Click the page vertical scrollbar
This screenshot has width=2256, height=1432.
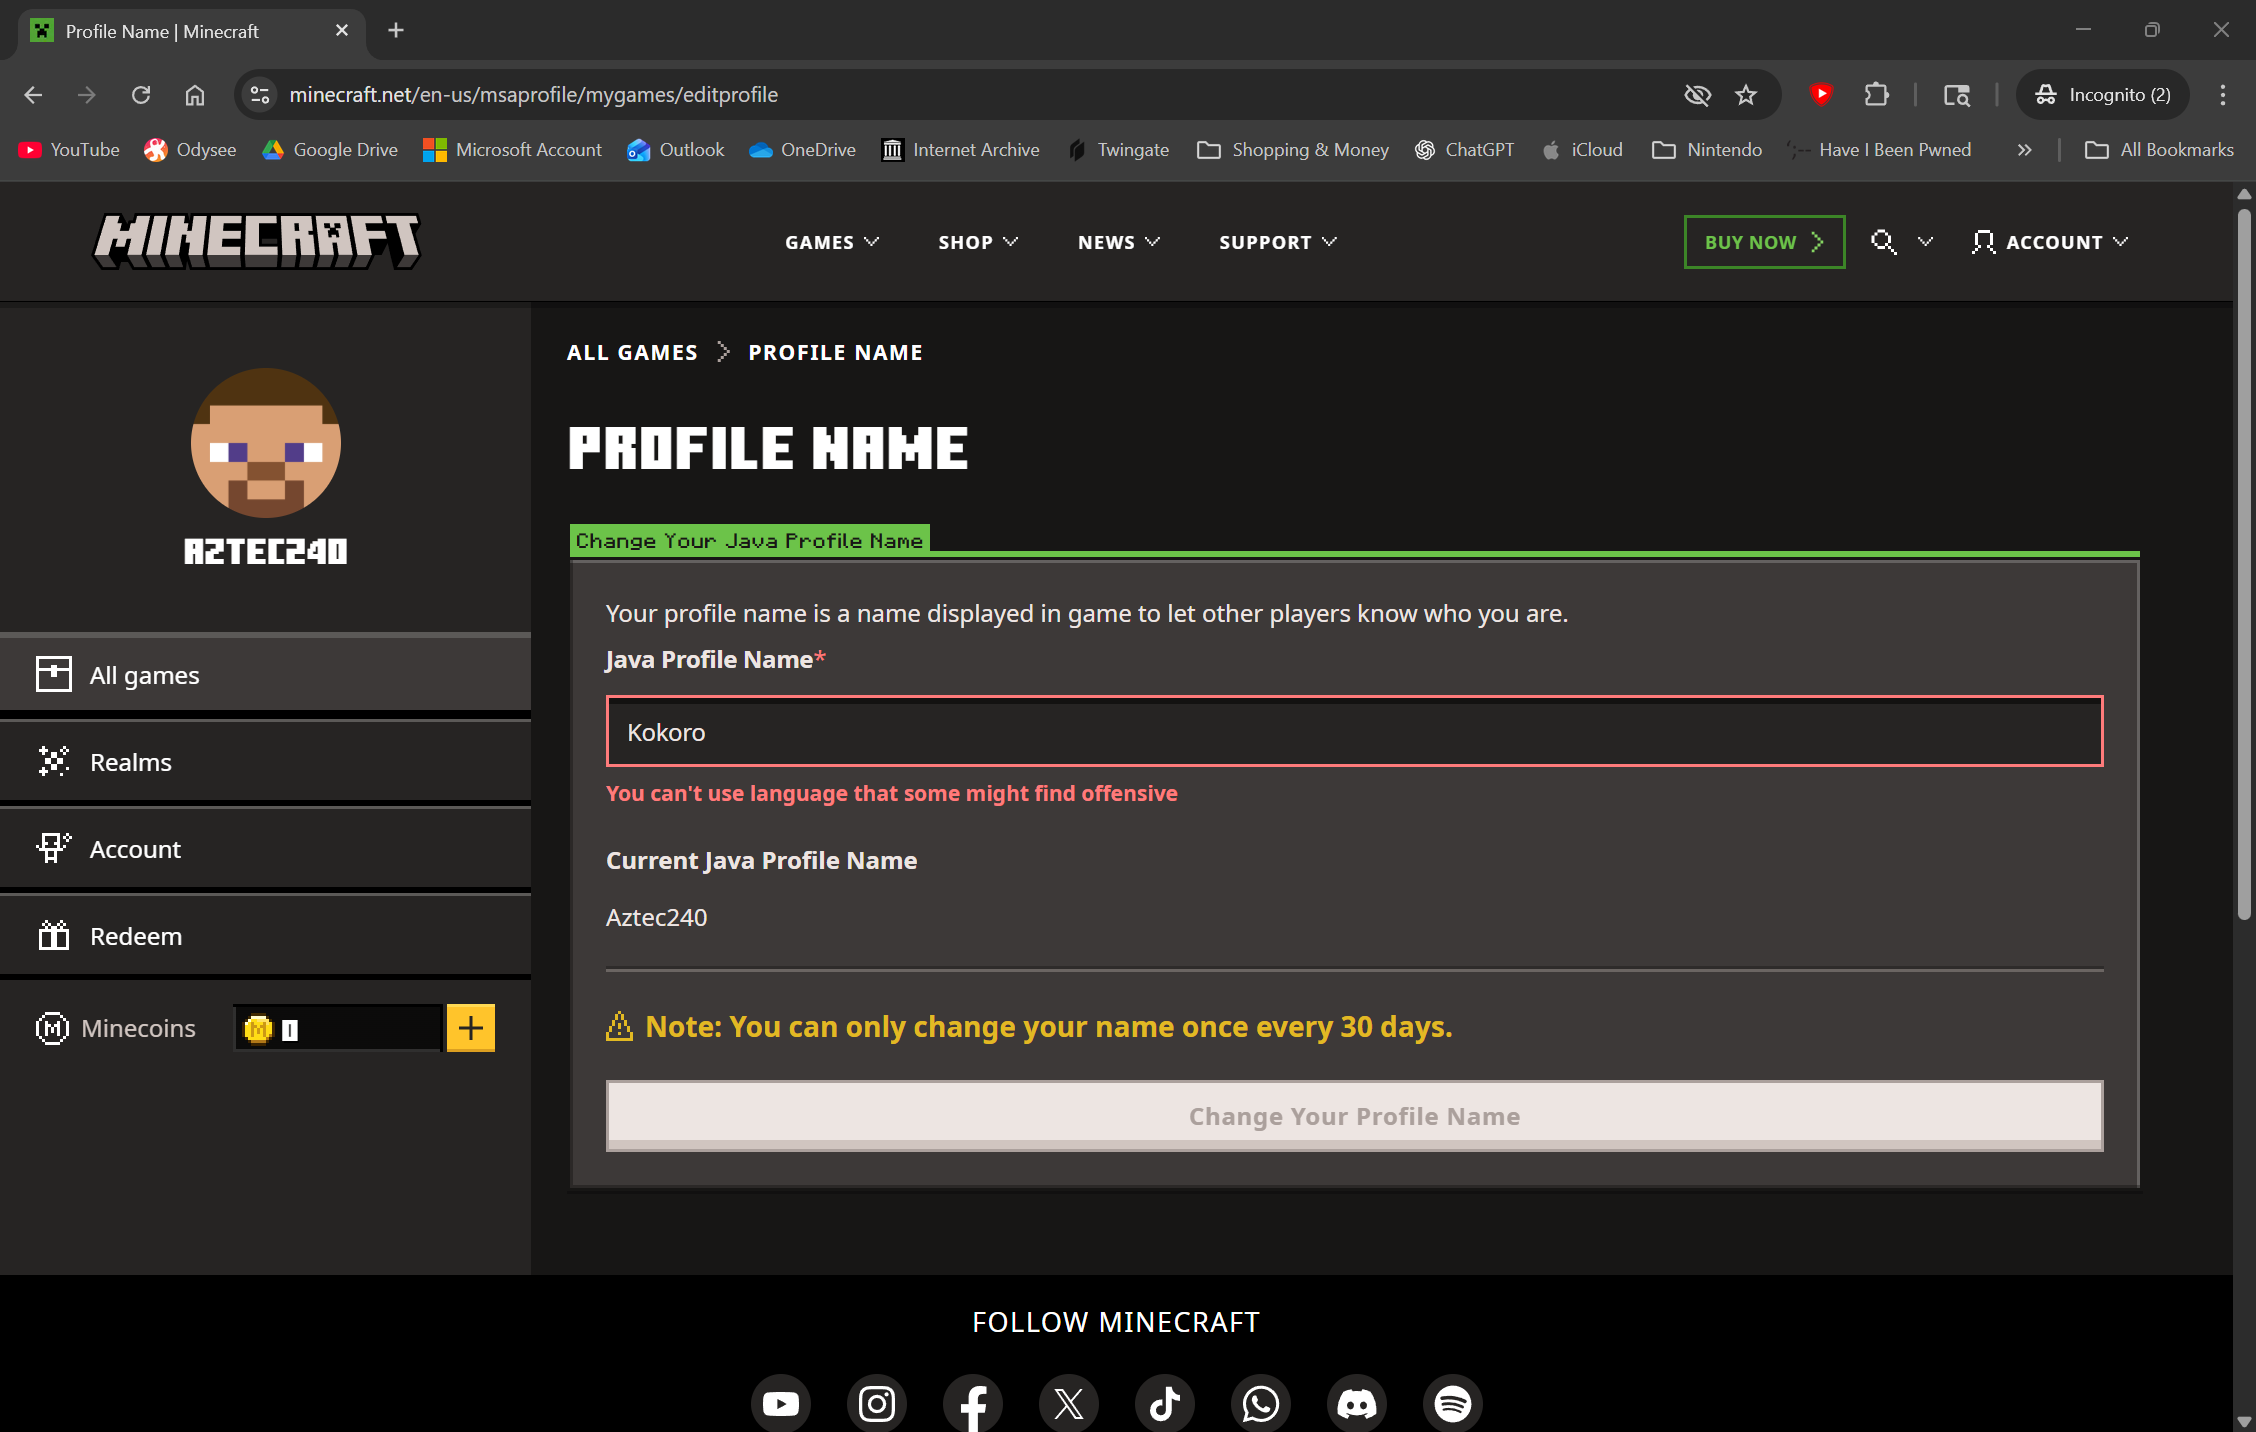(x=2243, y=560)
